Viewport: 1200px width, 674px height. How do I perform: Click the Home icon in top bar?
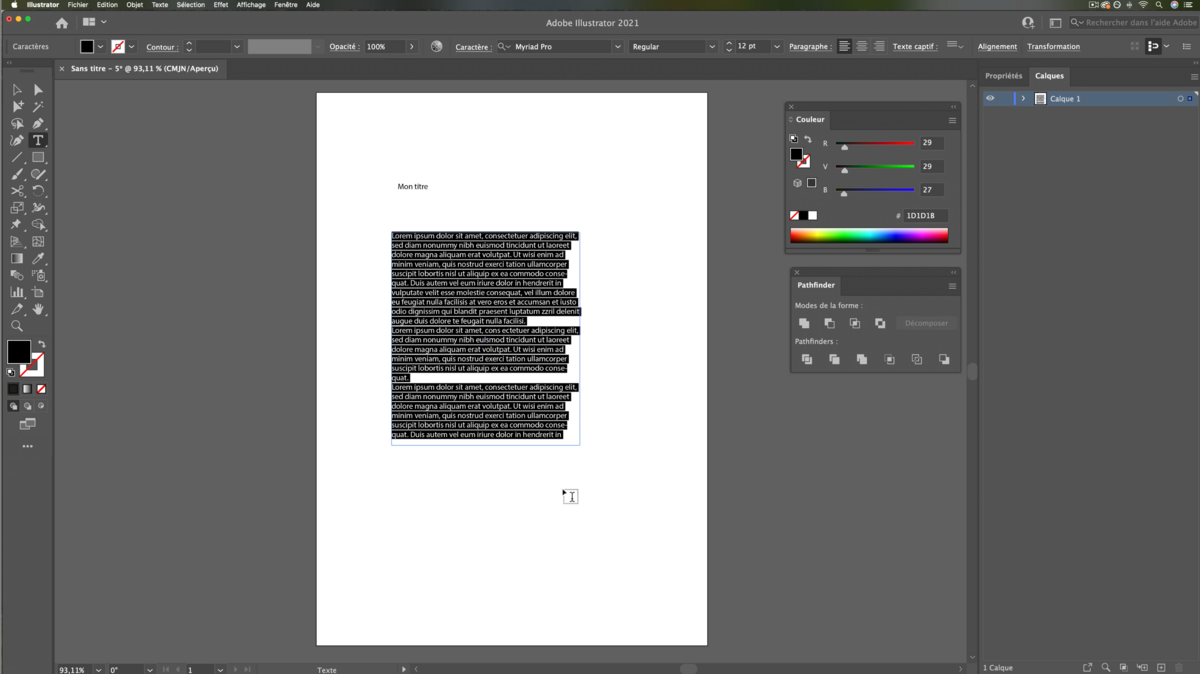[x=62, y=23]
